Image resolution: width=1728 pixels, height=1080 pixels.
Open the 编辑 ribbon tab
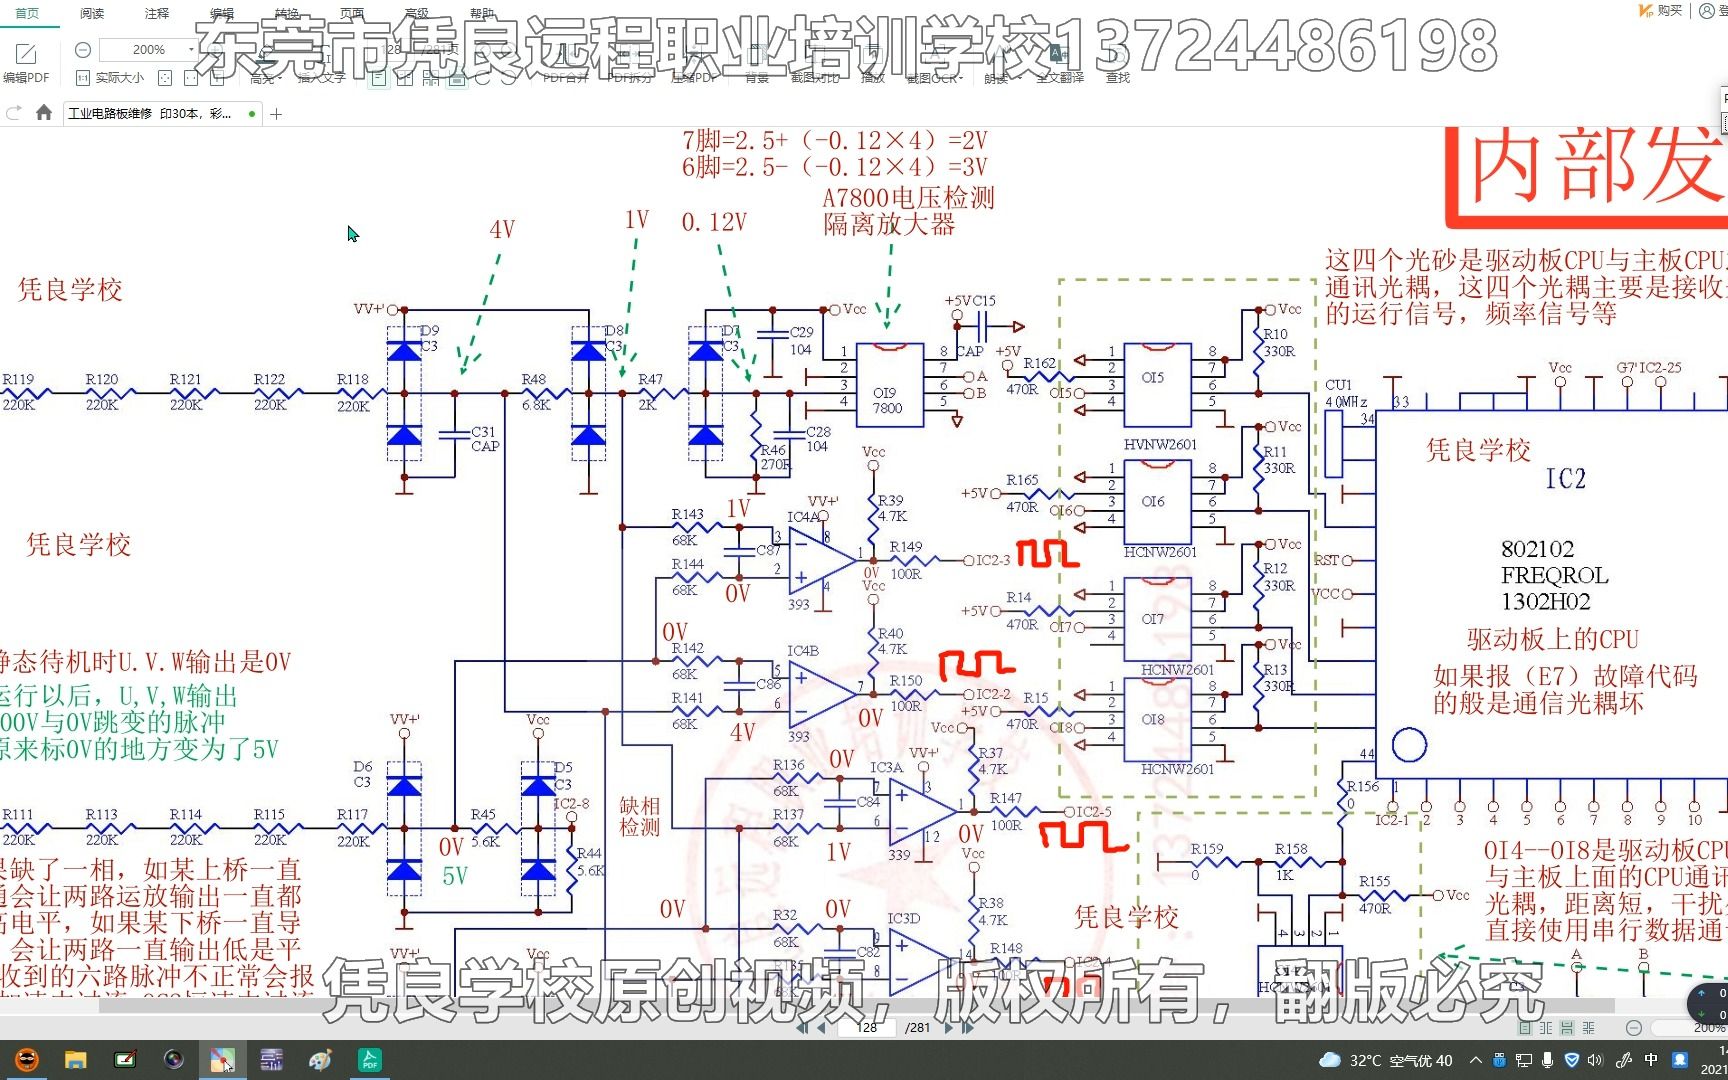click(222, 13)
